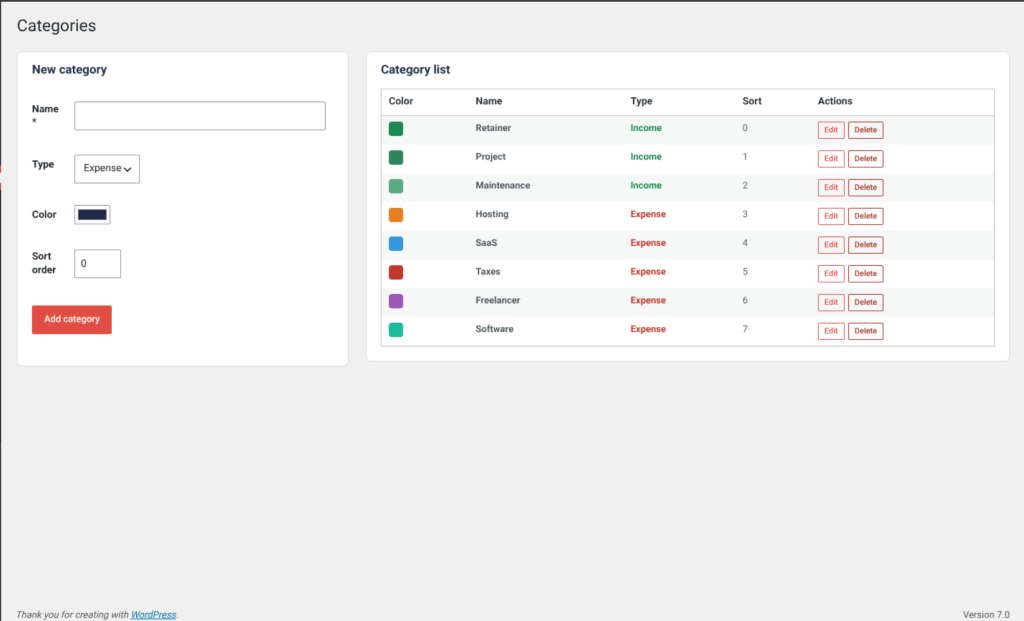Open the WordPress footer link
This screenshot has height=621, width=1024.
(153, 614)
